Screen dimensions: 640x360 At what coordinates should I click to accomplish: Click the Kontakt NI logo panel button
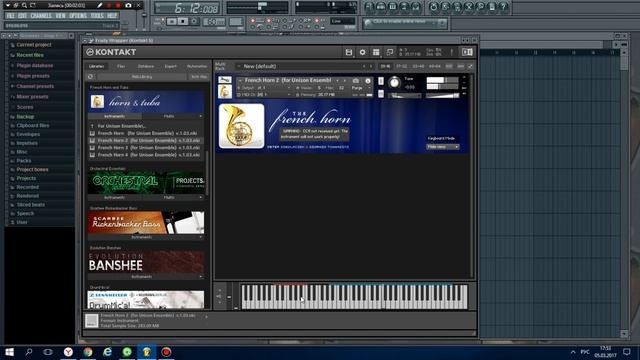click(x=467, y=52)
